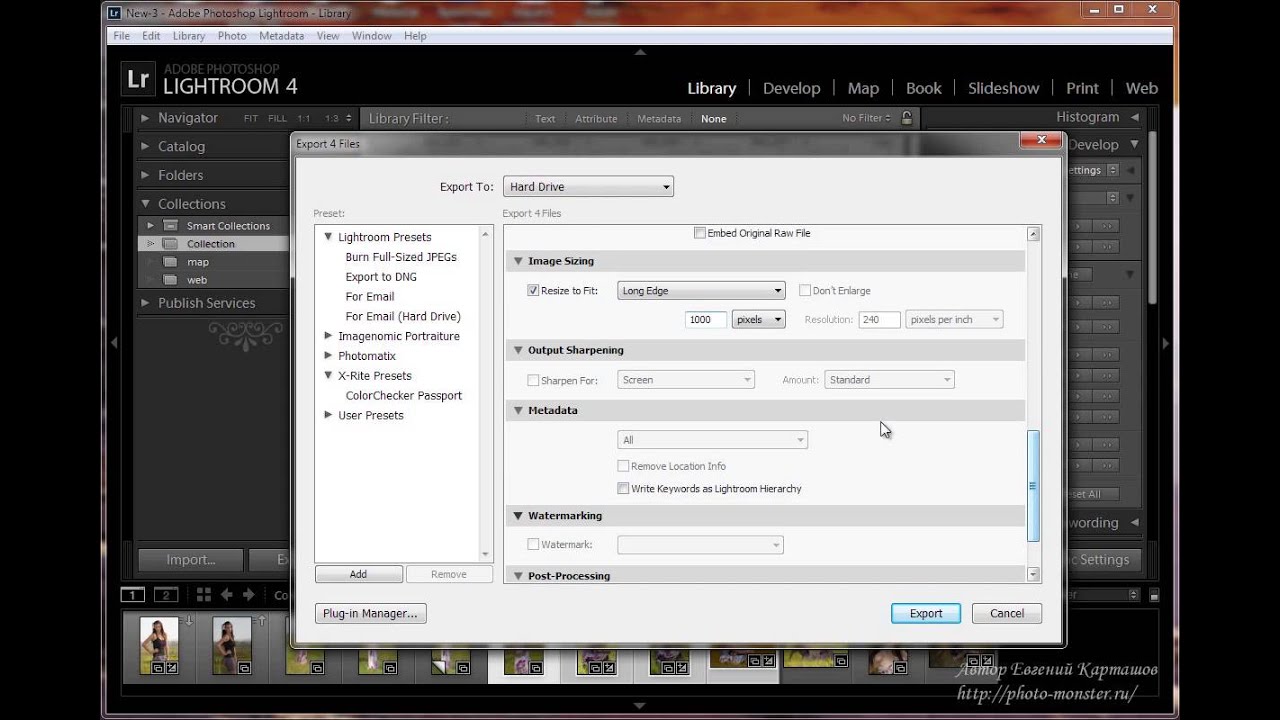Collapse the Lightroom Presets group
1280x720 pixels.
coord(328,237)
